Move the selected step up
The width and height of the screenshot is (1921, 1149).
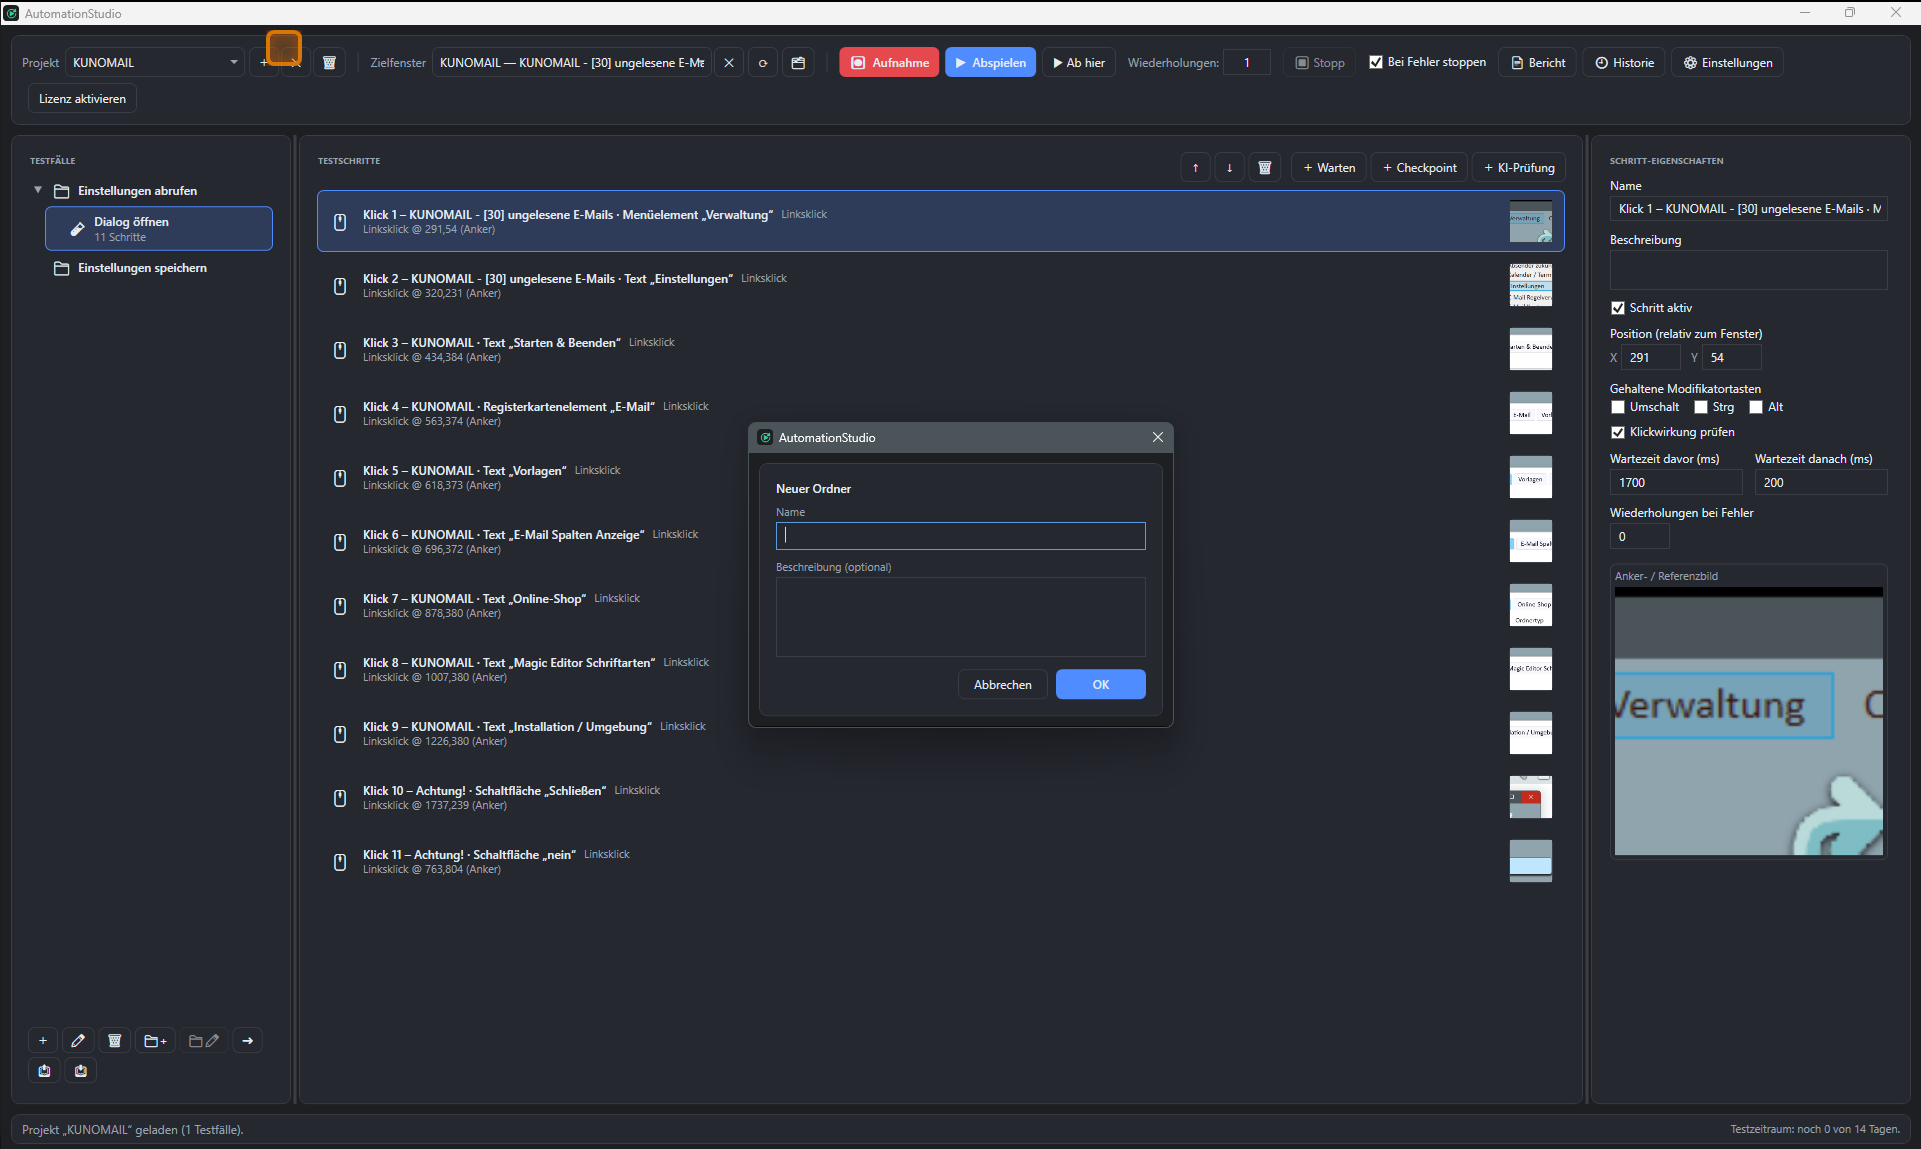1196,168
